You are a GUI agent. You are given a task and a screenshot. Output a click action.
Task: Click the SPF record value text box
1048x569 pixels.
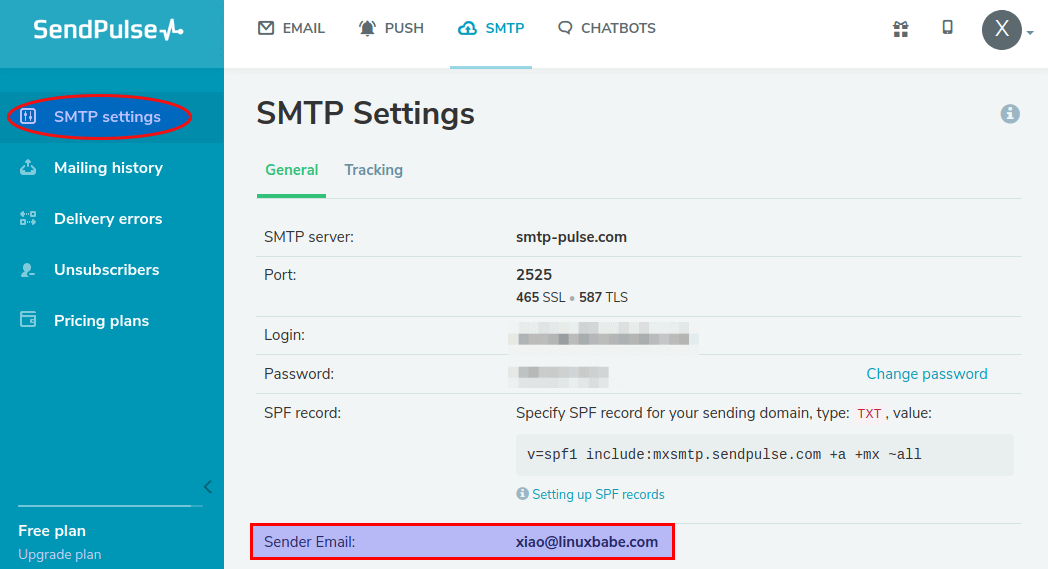click(764, 455)
